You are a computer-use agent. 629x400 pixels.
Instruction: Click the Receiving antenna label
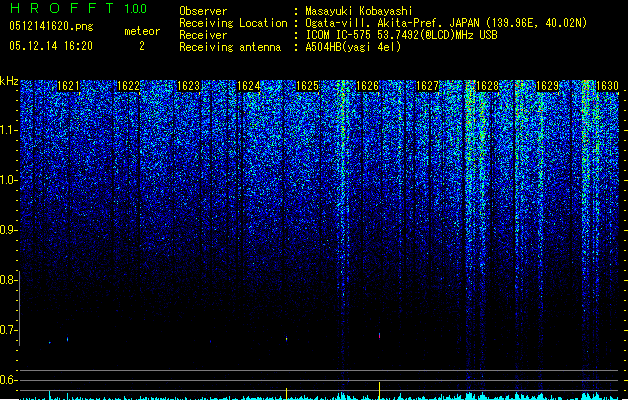click(x=230, y=47)
